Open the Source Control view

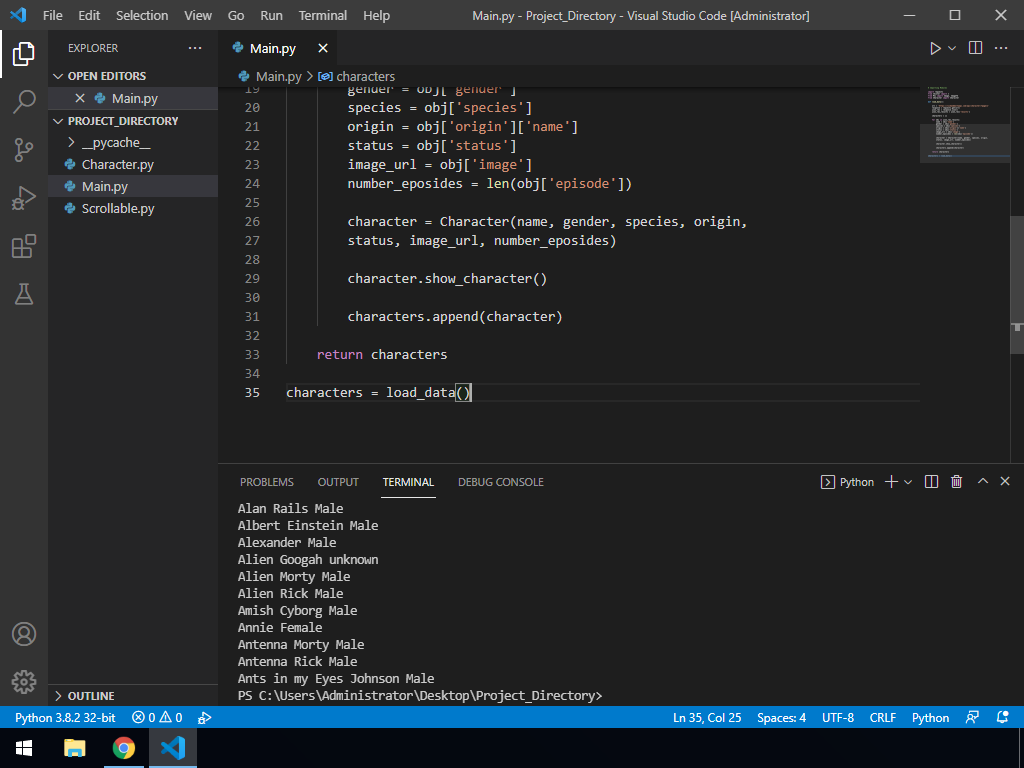pyautogui.click(x=24, y=150)
